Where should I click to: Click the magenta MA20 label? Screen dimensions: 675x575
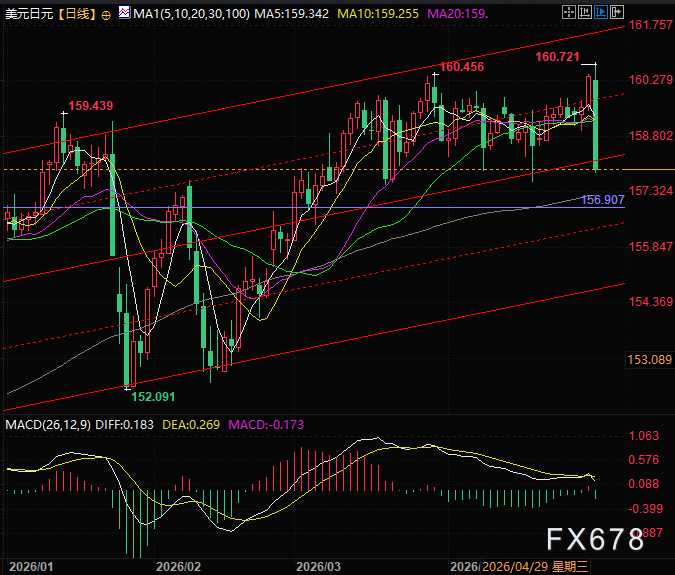coord(457,14)
